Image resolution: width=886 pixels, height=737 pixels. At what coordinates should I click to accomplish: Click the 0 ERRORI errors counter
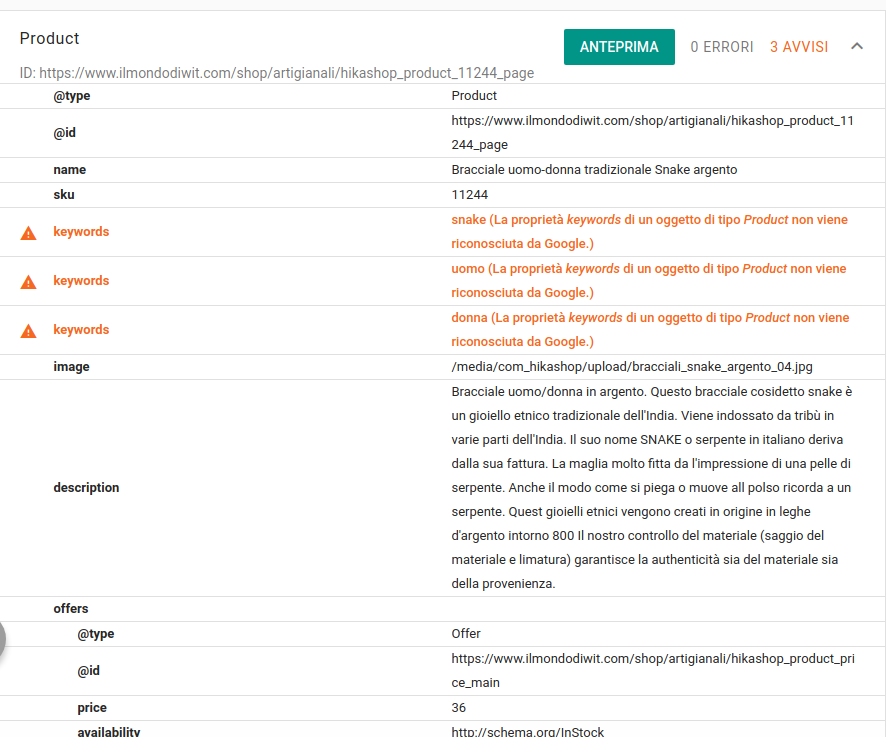click(722, 47)
